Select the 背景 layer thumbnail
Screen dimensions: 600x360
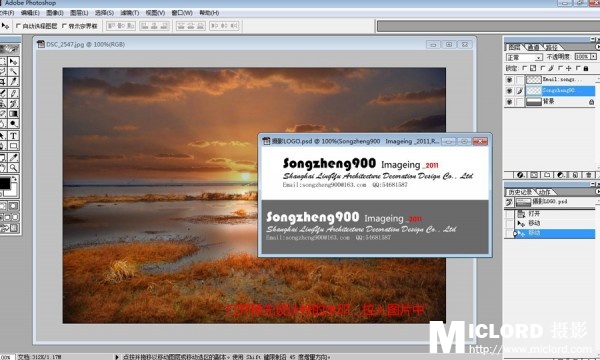[533, 102]
